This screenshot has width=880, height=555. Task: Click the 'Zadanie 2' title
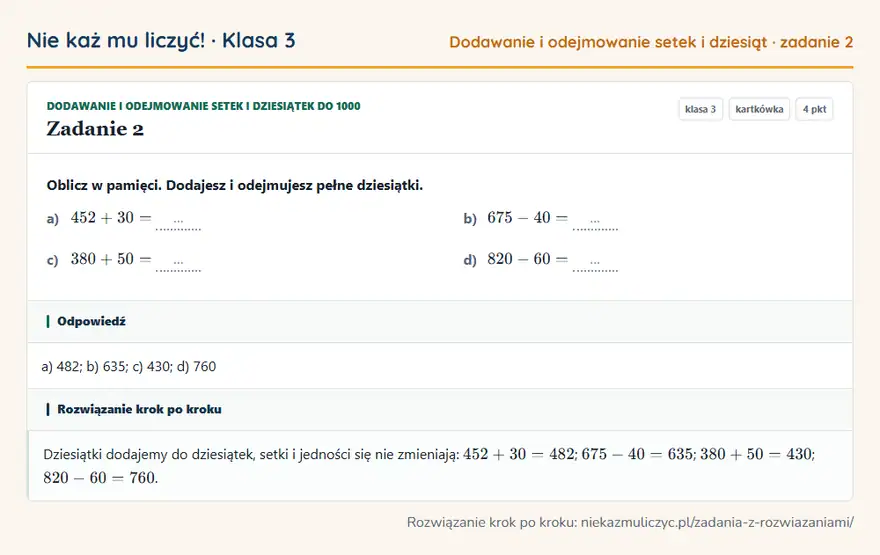coord(95,129)
